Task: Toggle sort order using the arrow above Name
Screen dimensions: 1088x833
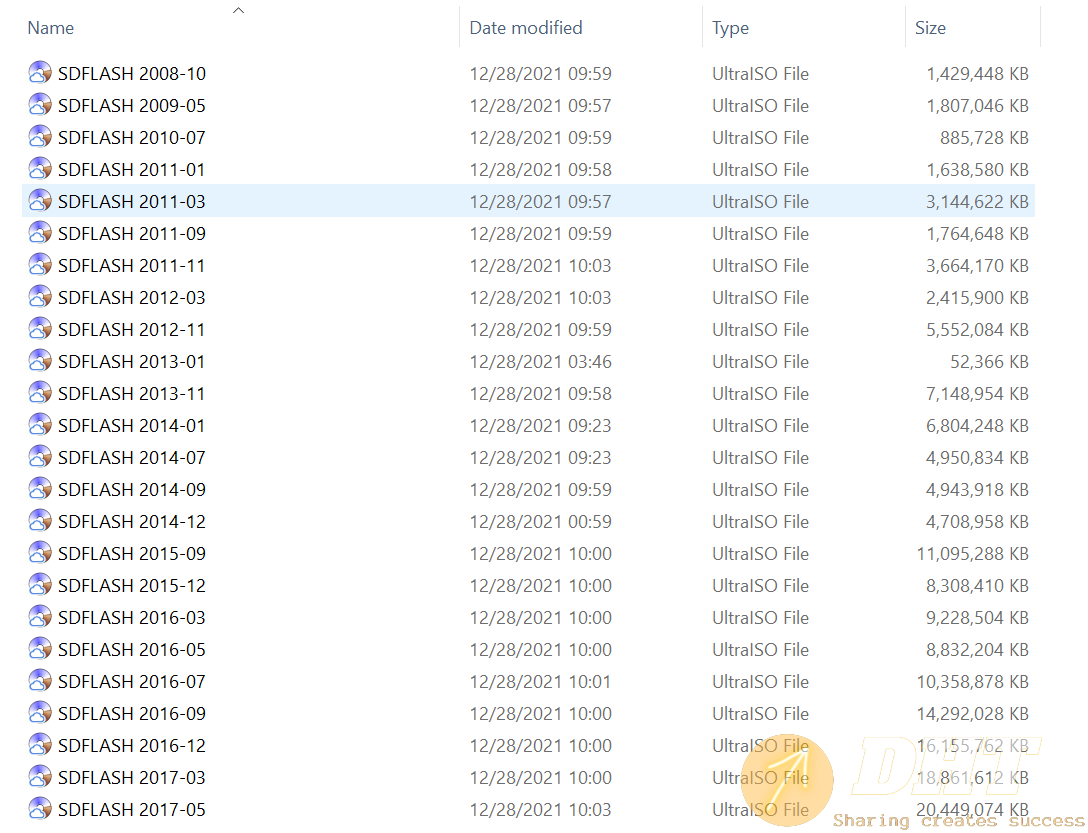Action: tap(238, 10)
